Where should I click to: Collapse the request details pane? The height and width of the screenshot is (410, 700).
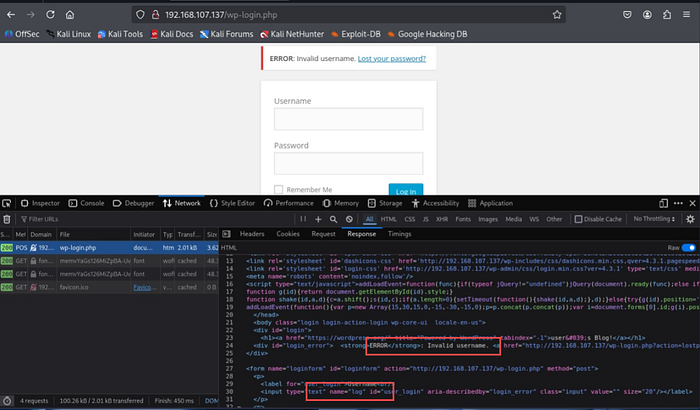pos(227,234)
